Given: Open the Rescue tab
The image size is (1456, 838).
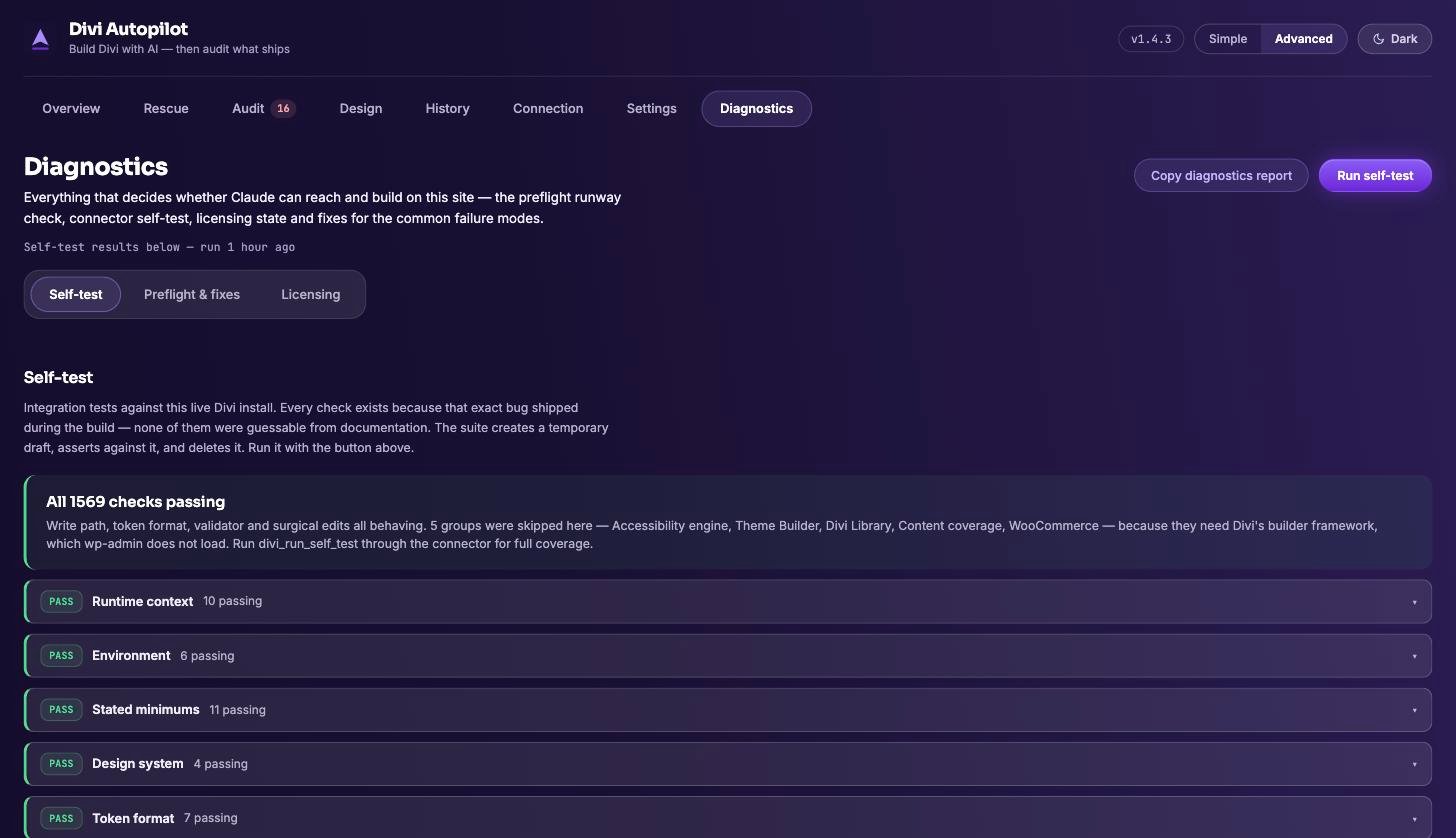Looking at the screenshot, I should pyautogui.click(x=166, y=108).
